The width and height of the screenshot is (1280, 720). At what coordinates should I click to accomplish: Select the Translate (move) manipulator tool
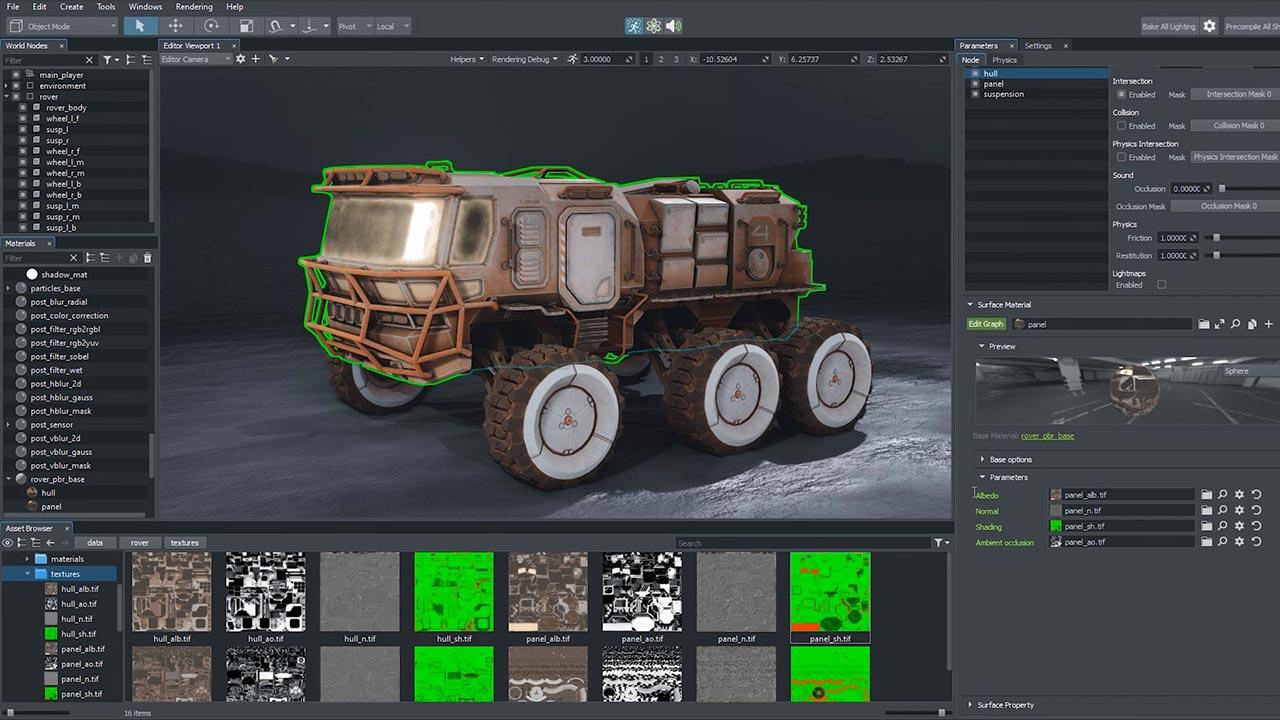pos(175,26)
